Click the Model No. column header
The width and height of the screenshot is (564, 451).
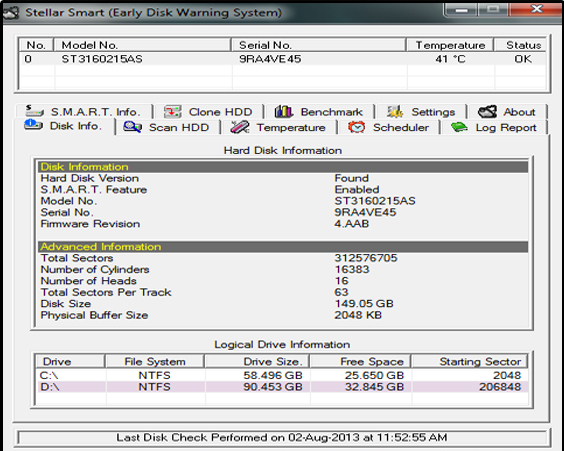(x=143, y=45)
